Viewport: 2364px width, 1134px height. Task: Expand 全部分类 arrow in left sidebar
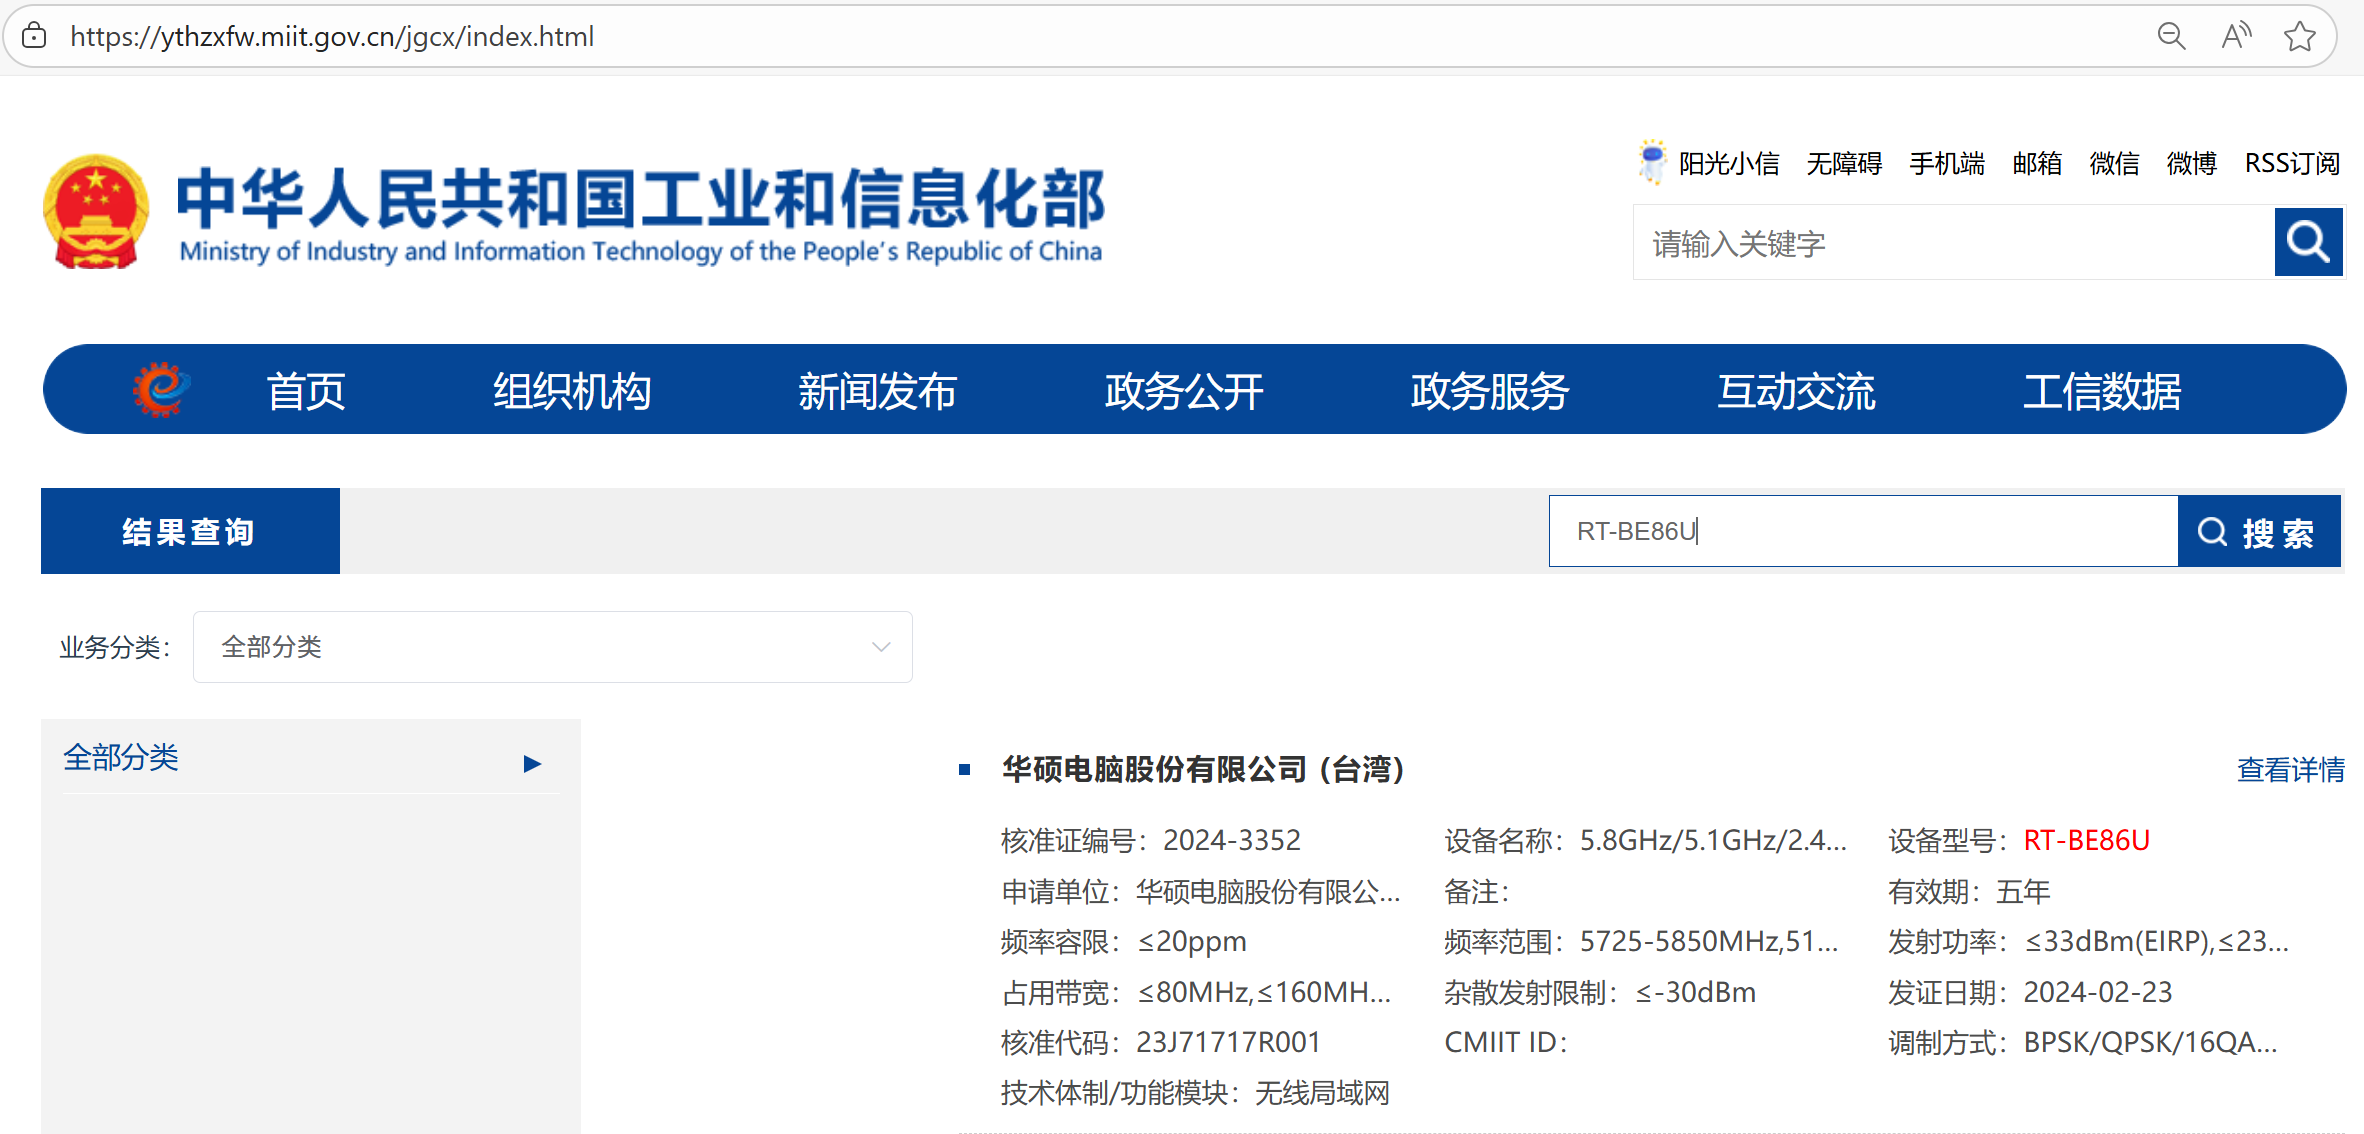(532, 764)
